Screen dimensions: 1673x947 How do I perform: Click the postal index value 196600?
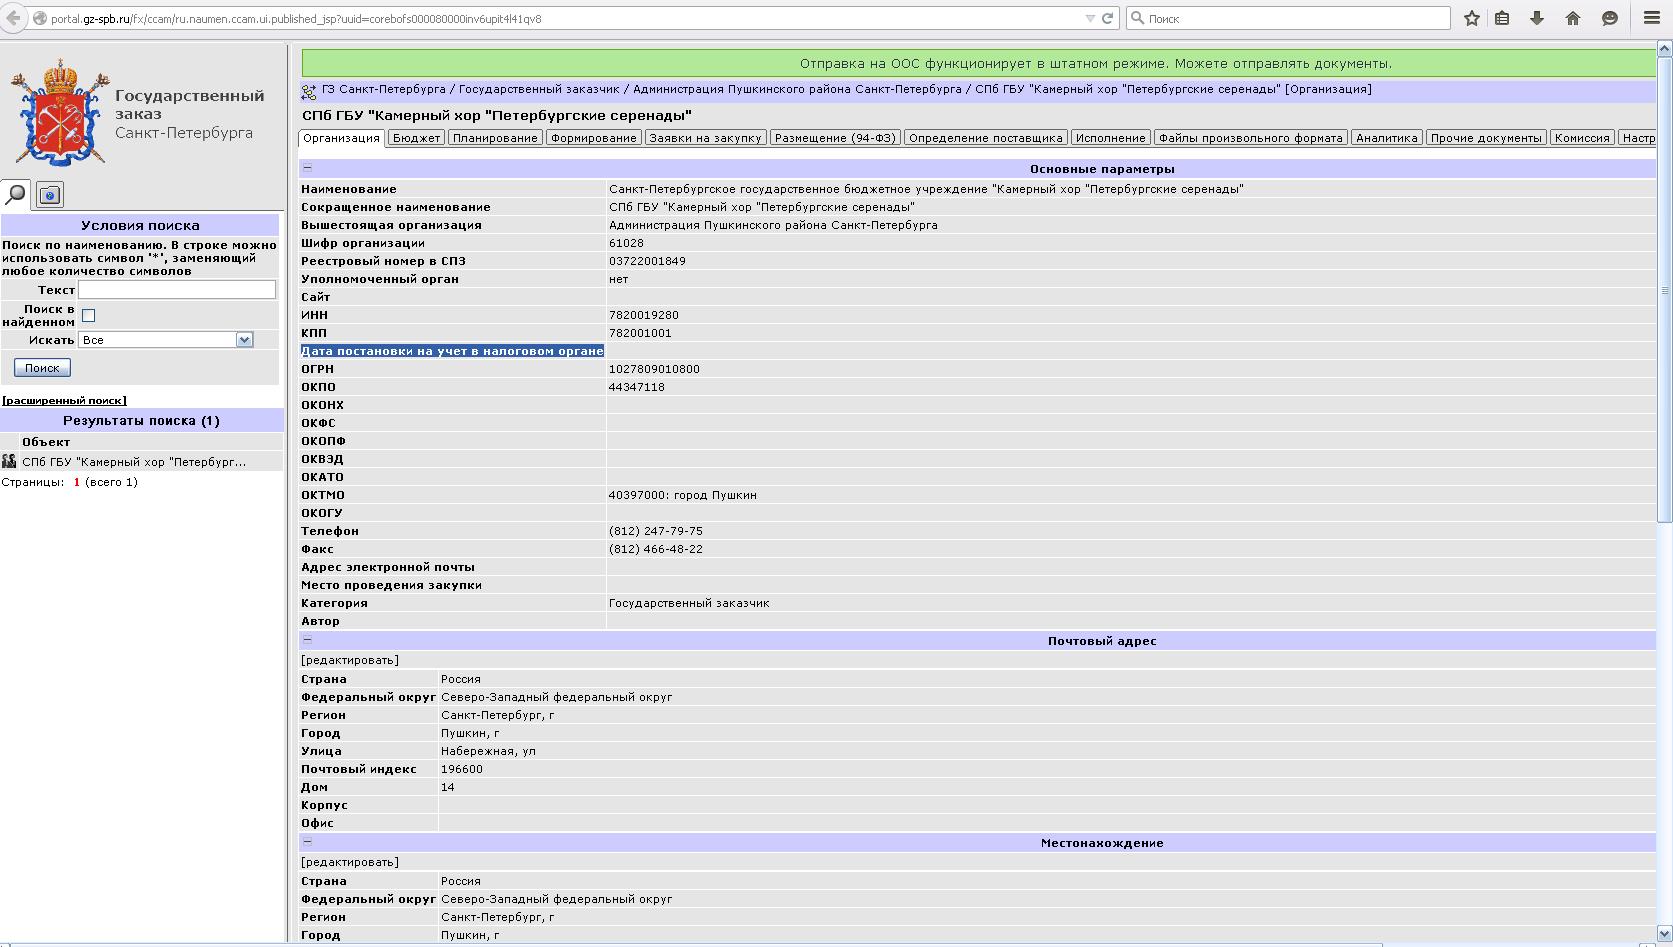pos(462,769)
